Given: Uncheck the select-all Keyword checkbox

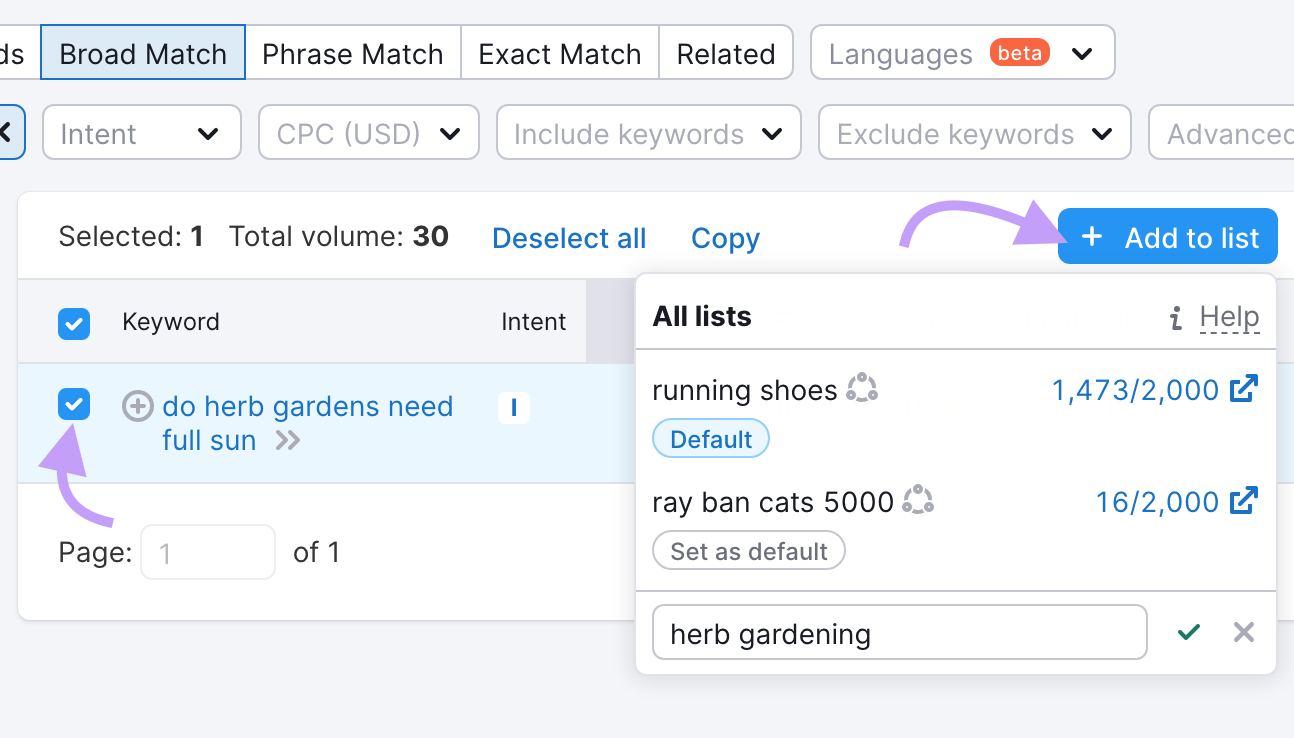Looking at the screenshot, I should (x=74, y=322).
